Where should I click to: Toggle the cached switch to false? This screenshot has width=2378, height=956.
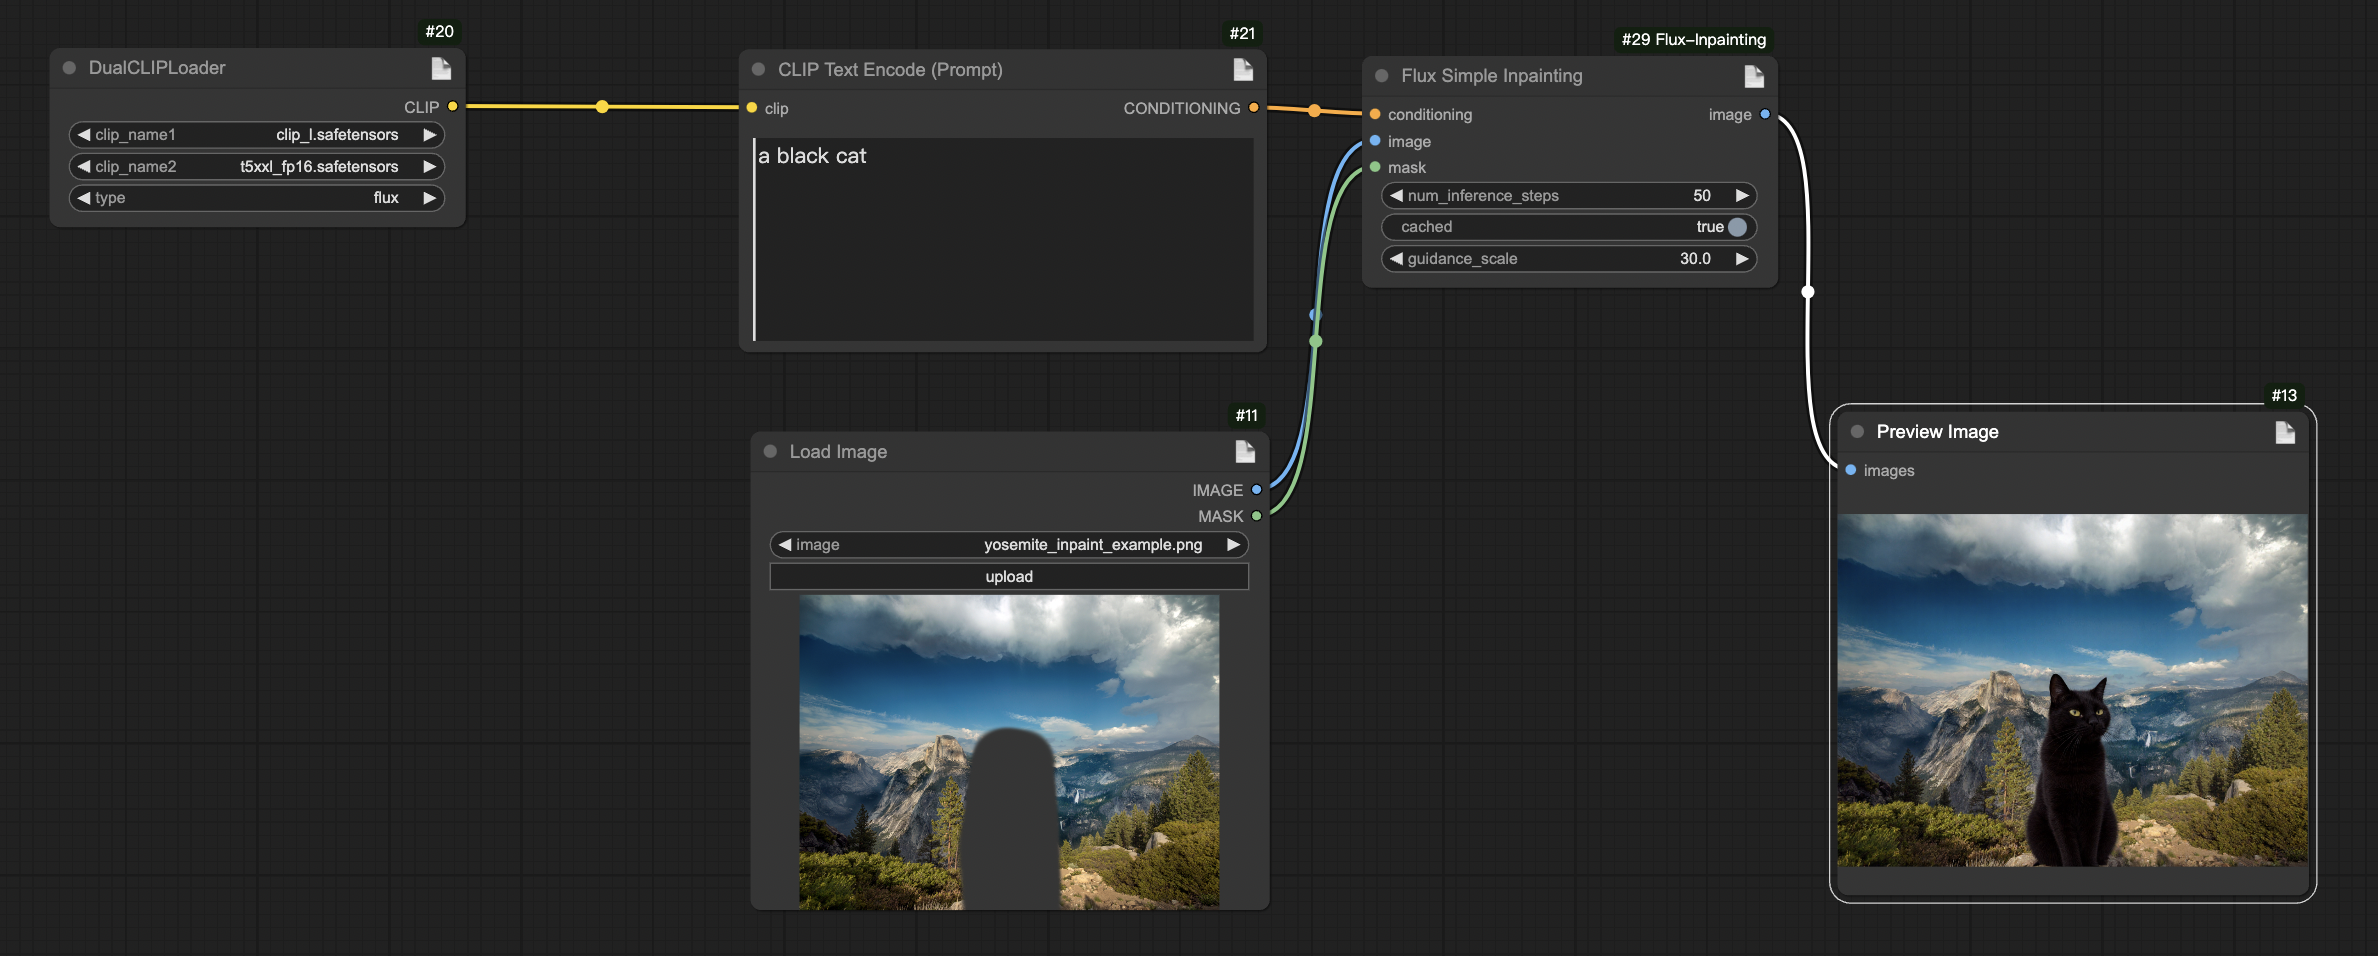pyautogui.click(x=1737, y=227)
